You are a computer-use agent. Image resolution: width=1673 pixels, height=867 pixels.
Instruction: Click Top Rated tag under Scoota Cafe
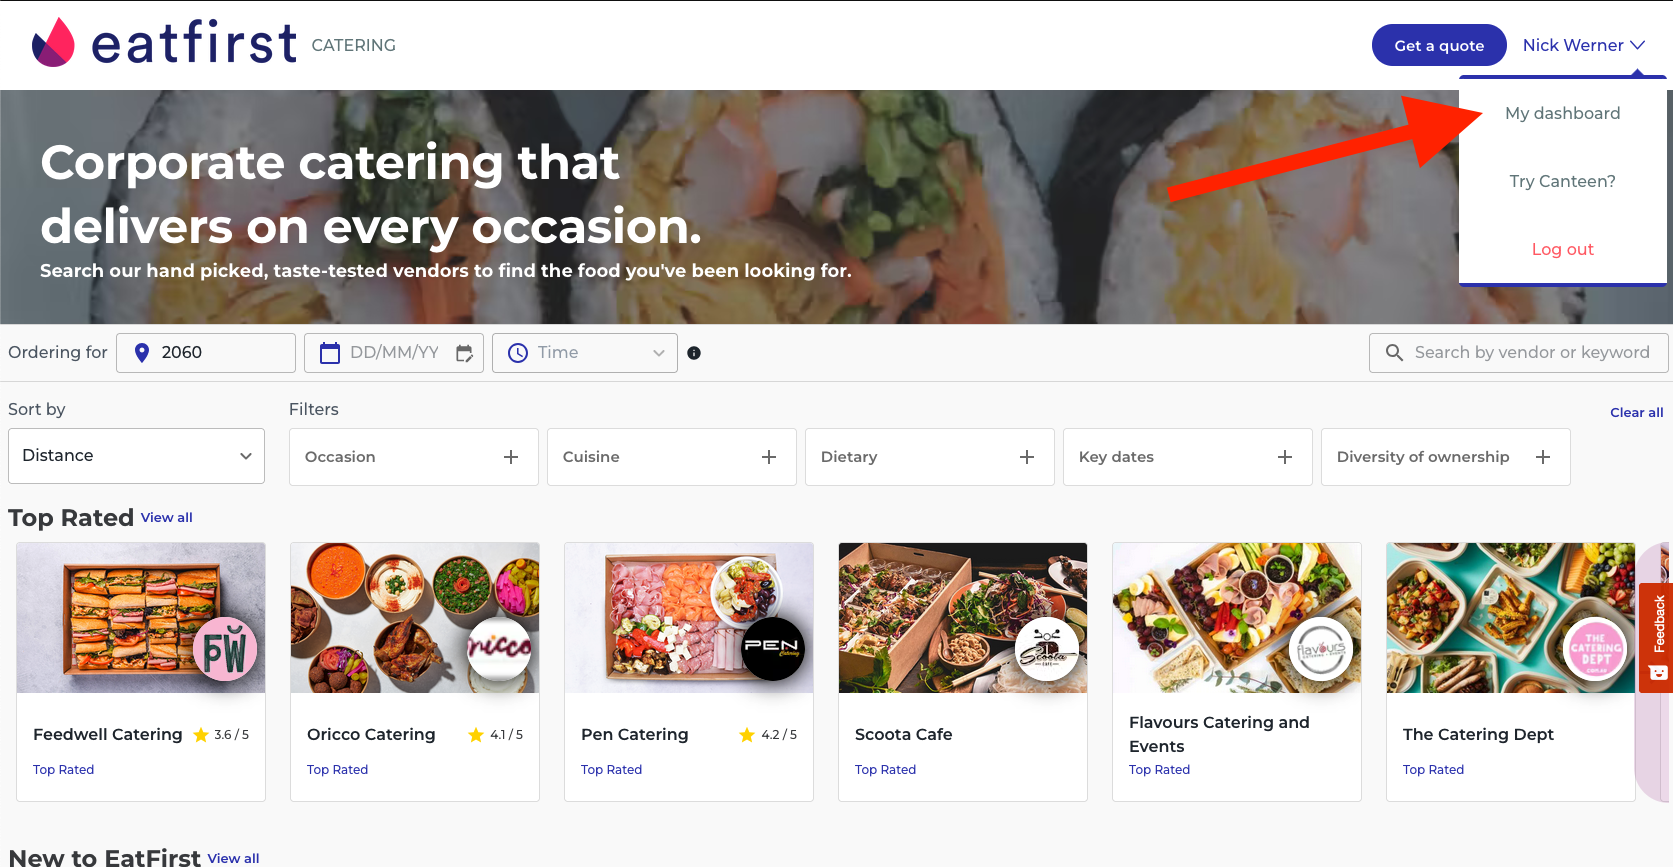tap(886, 769)
